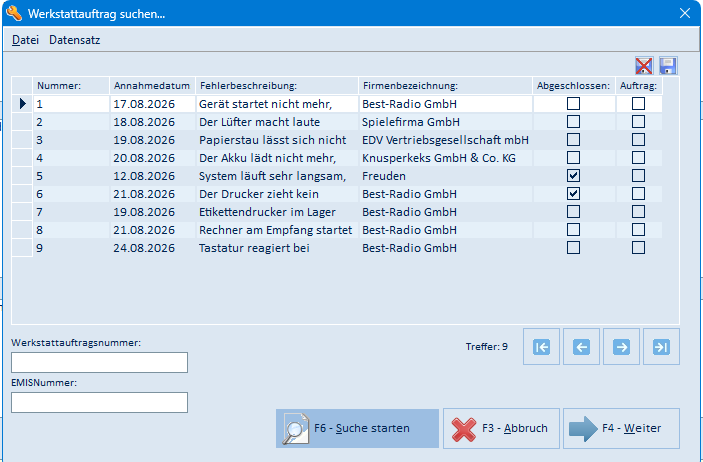
Task: Select cell 'Der Akku lädt nicht mehr,'
Action: pos(277,157)
